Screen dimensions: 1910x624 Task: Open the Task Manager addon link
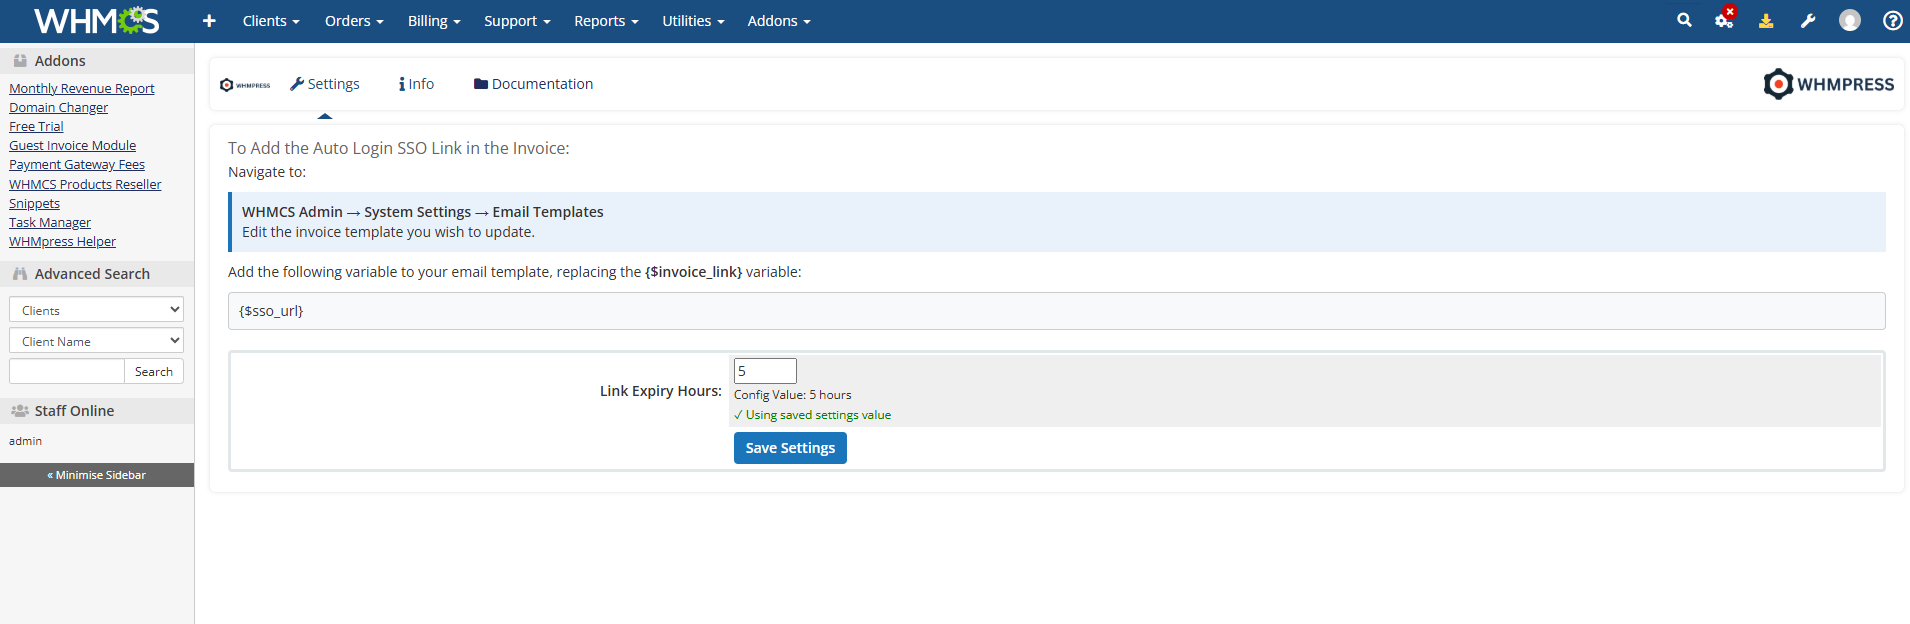coord(50,222)
